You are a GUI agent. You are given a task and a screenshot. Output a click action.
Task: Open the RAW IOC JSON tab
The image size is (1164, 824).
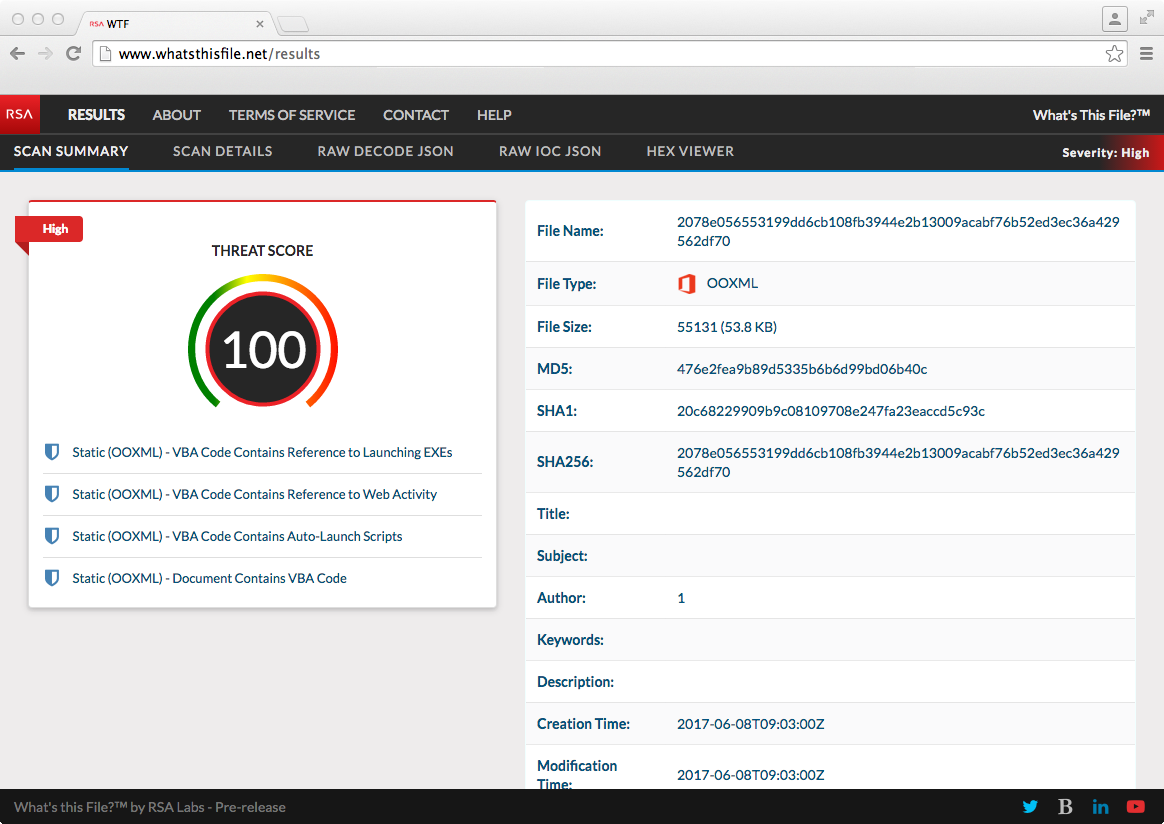550,151
